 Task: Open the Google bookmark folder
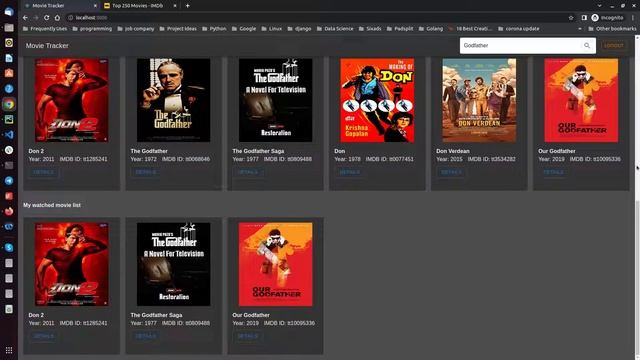[x=244, y=29]
